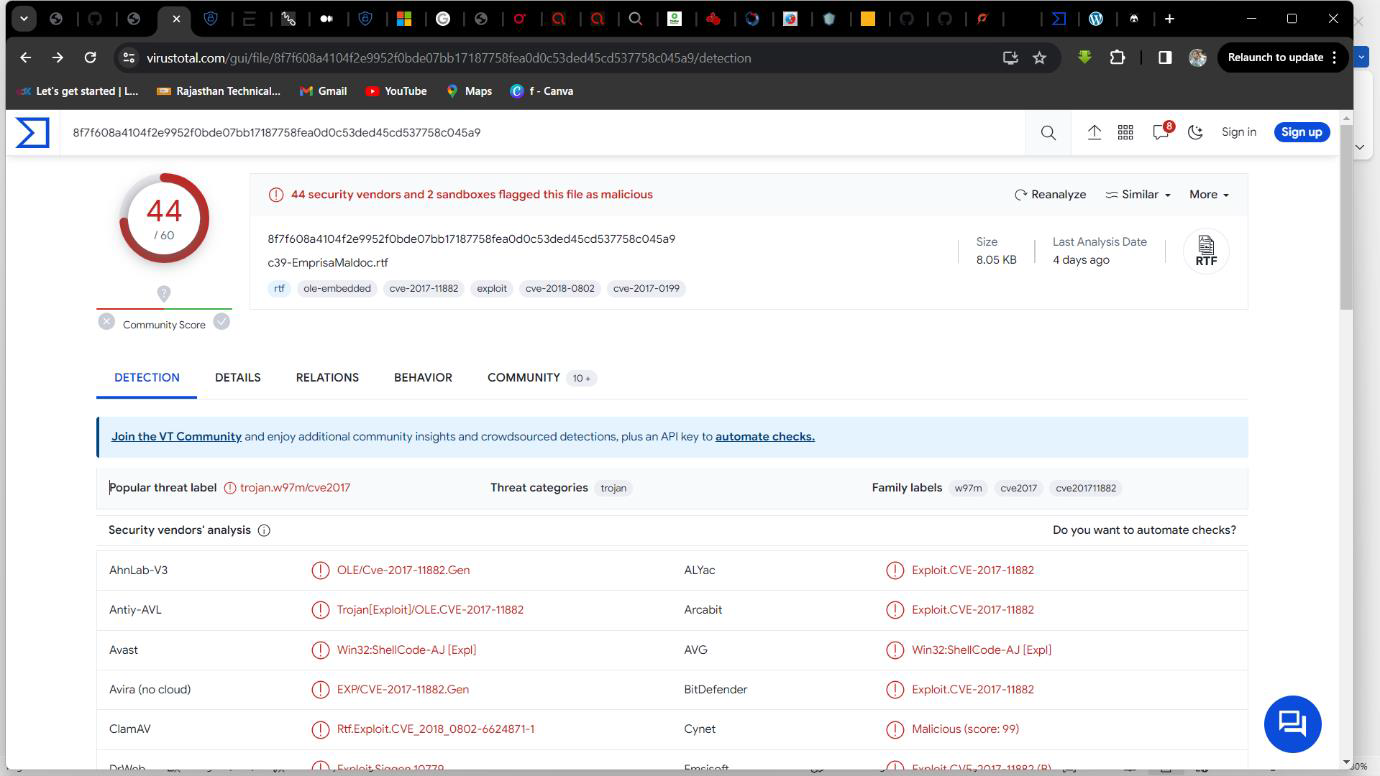The image size is (1380, 776).
Task: Click info icon beside Security vendors' analysis
Action: 264,530
